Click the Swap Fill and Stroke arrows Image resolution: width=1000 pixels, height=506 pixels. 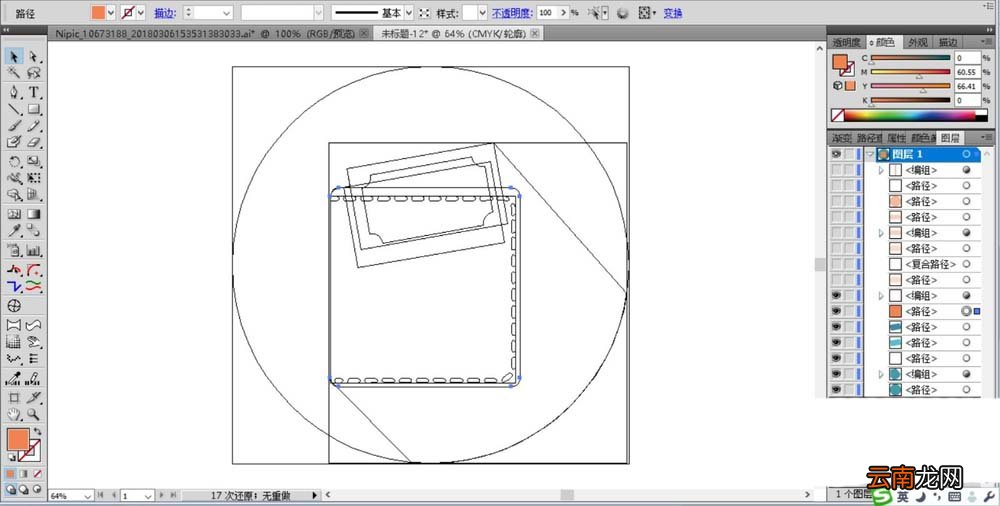click(x=37, y=433)
